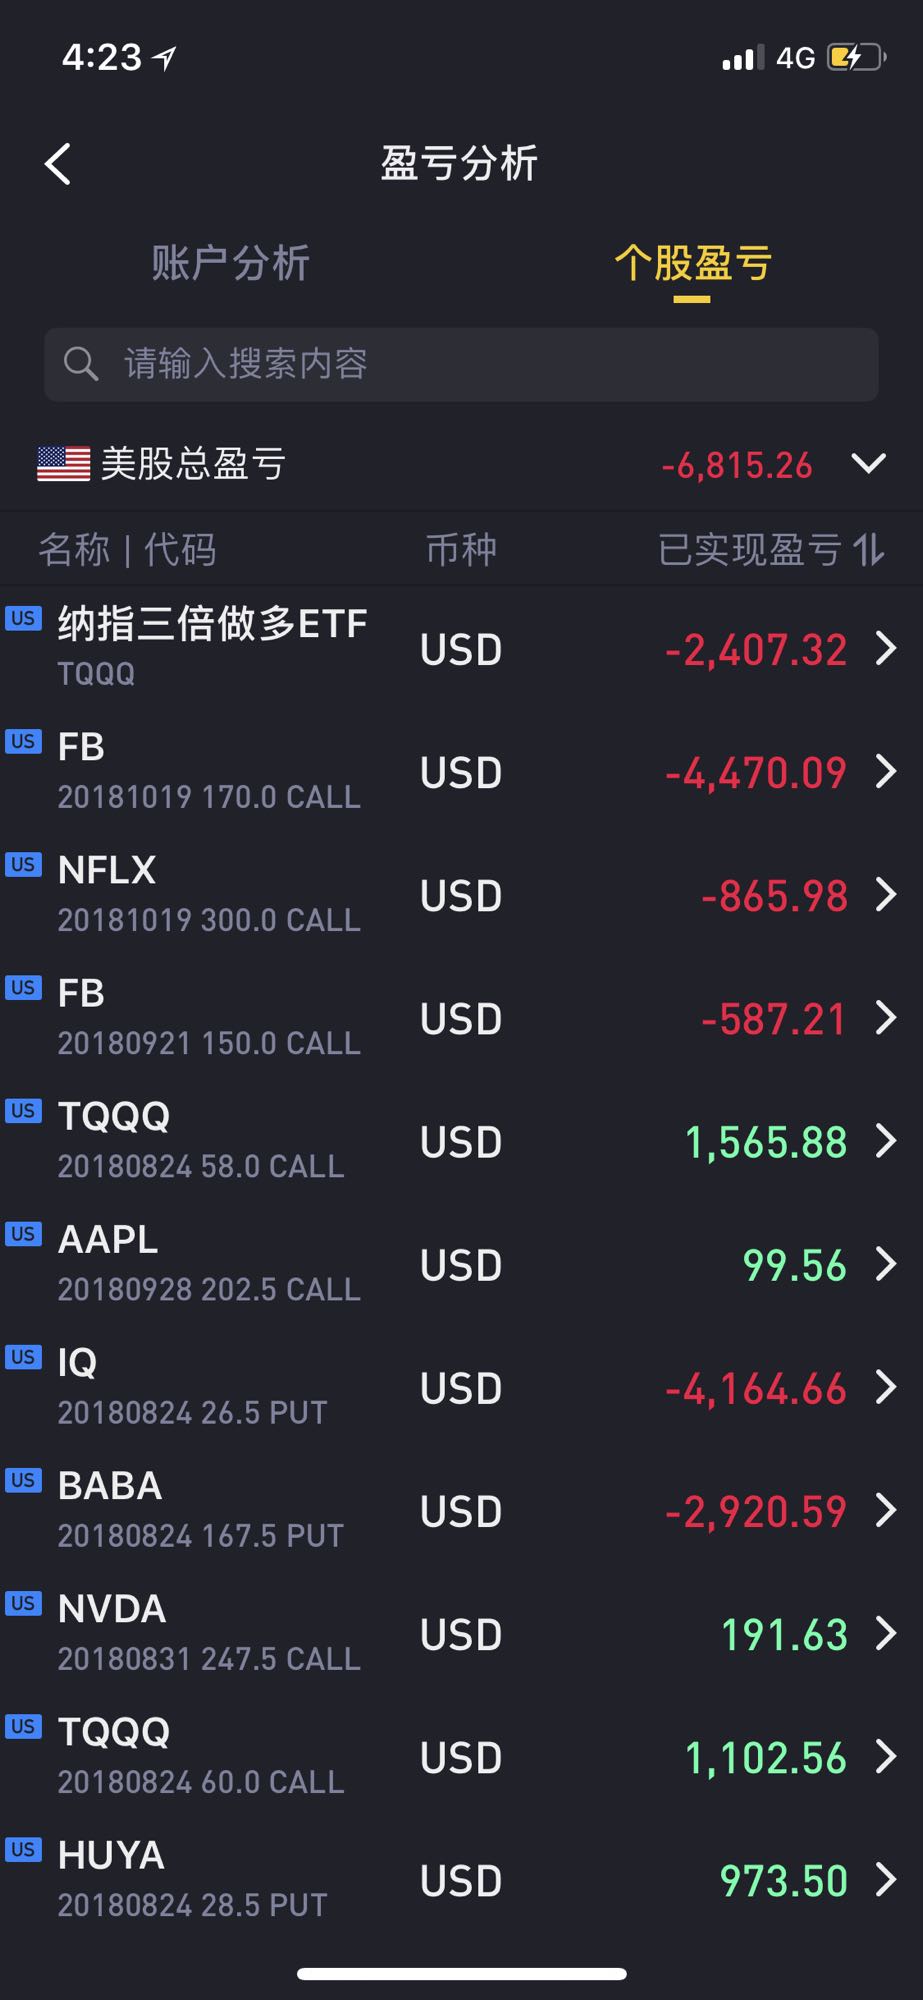The height and width of the screenshot is (2000, 923).
Task: Click the search magnifier icon
Action: pos(81,364)
